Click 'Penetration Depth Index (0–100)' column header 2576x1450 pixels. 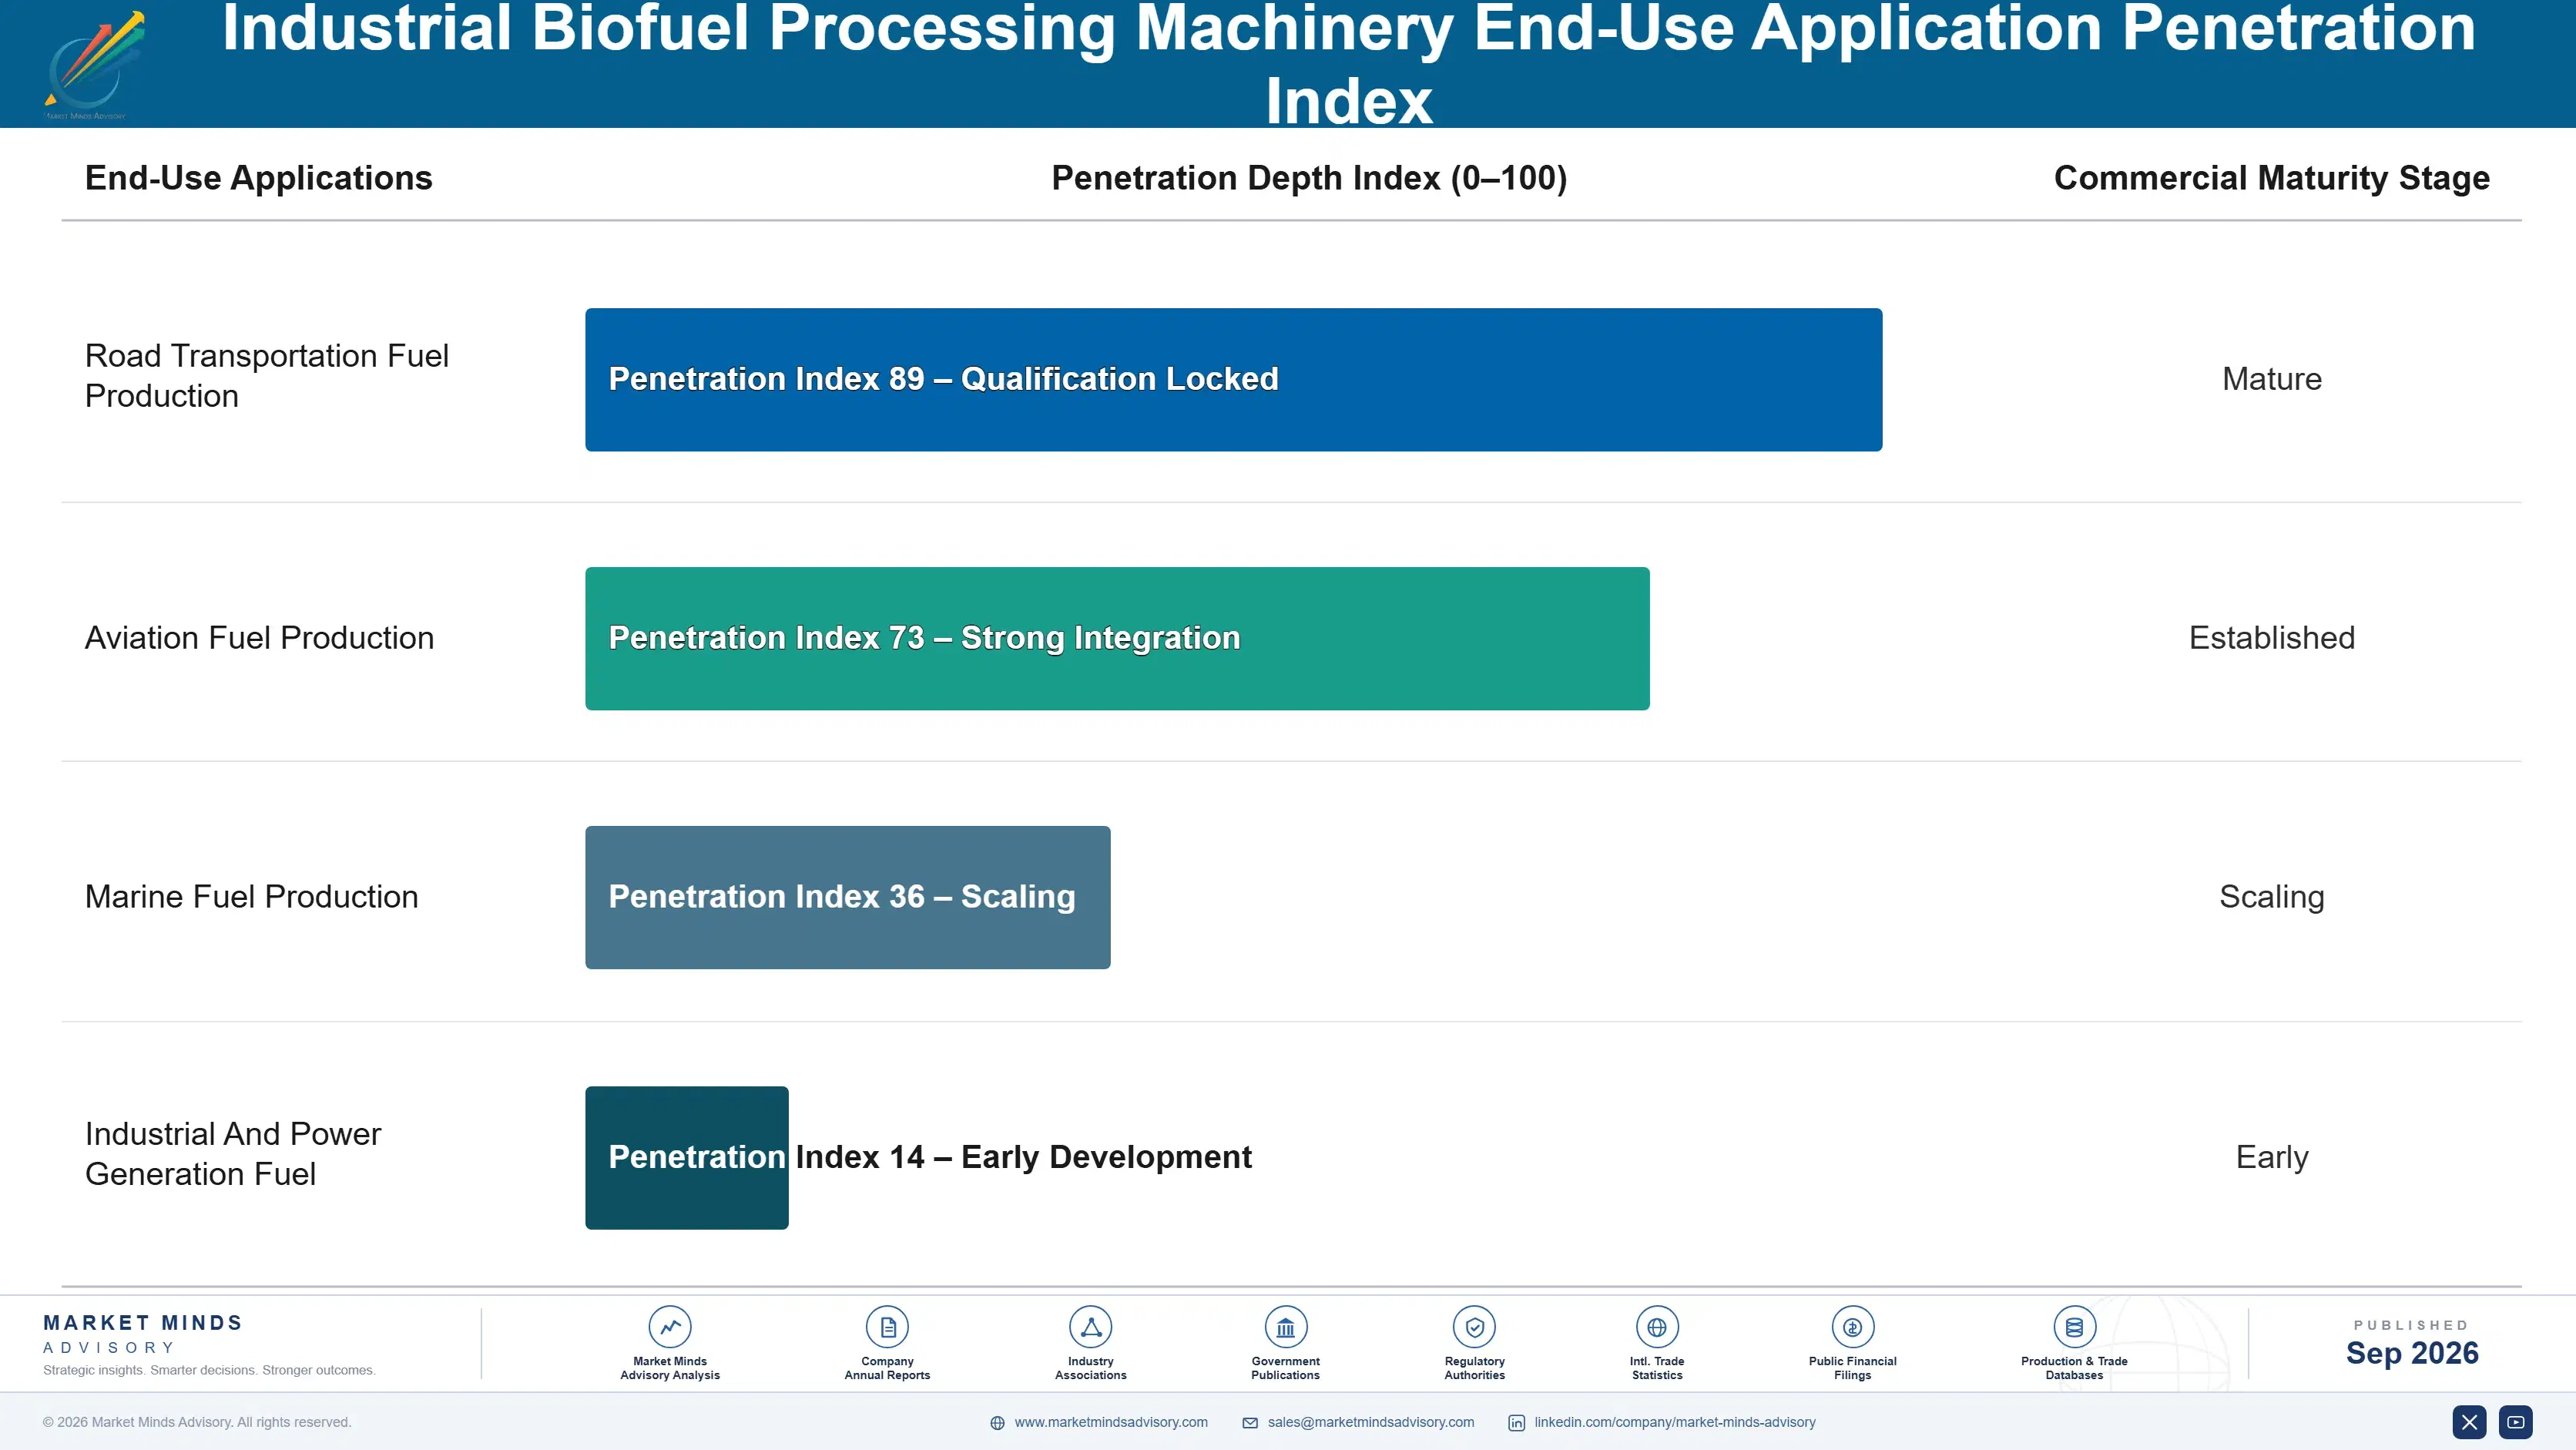click(x=1309, y=178)
